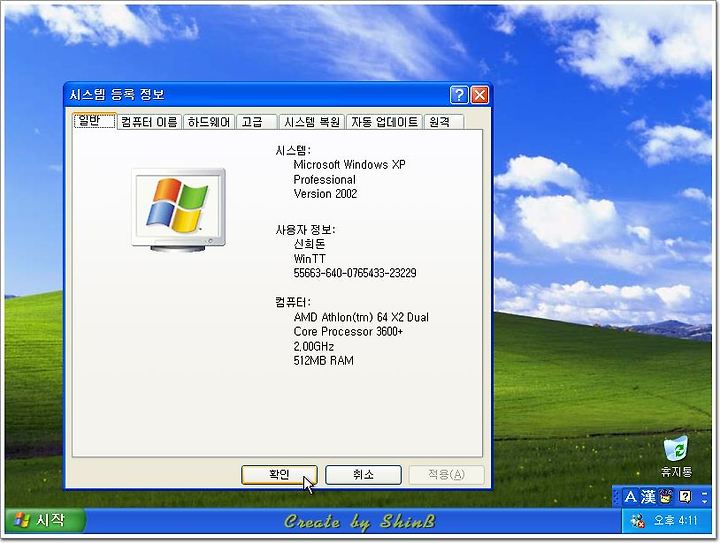Click the registered user name 신희돈
Viewport: 720px width, 543px height.
(309, 244)
